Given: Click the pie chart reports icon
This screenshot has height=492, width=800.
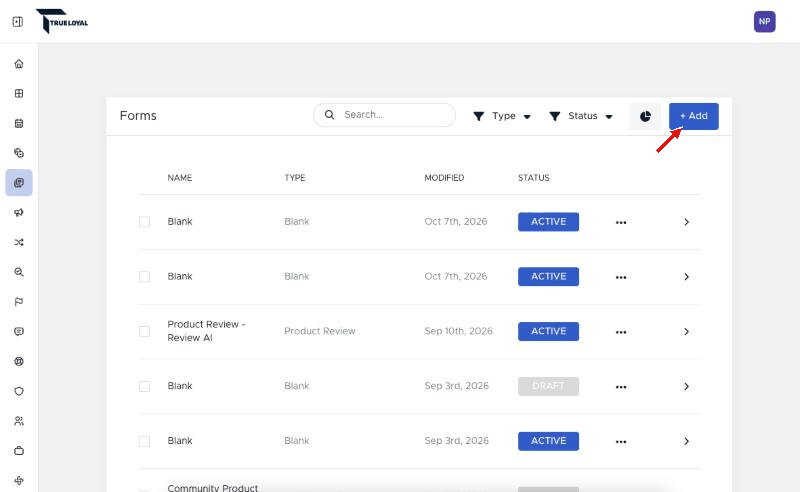Looking at the screenshot, I should 645,116.
